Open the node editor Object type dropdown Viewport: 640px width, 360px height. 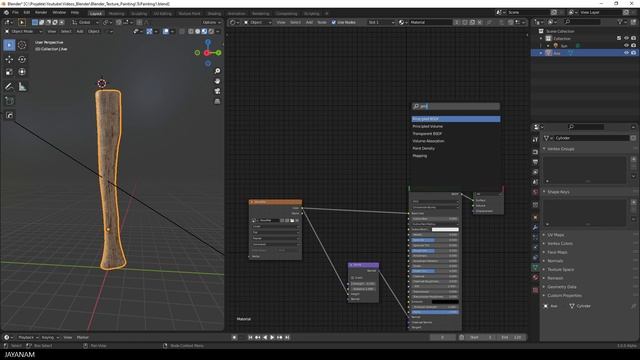coord(257,22)
